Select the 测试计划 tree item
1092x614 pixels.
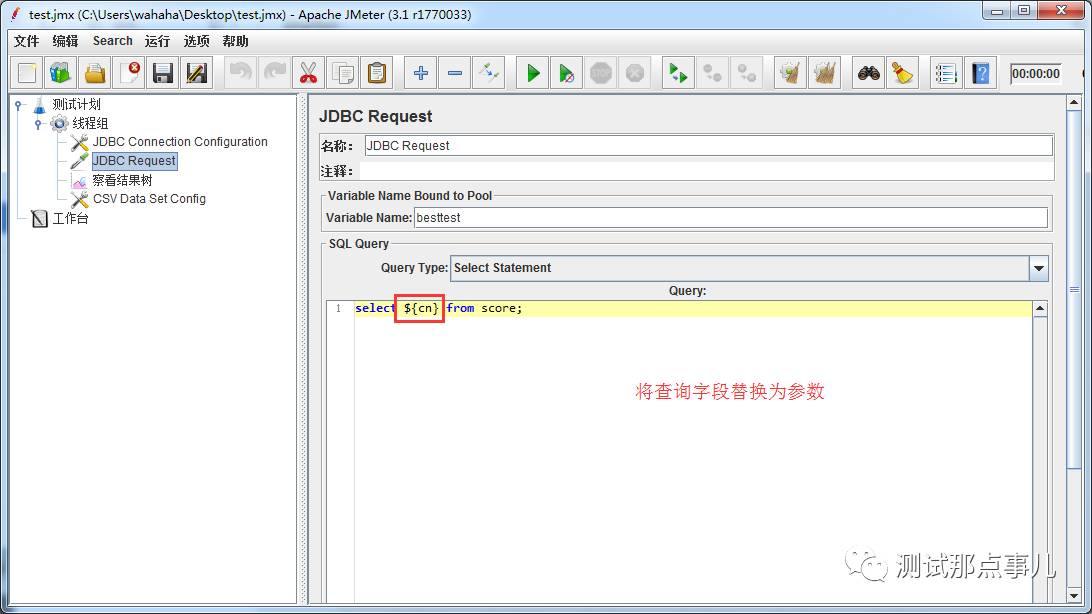[77, 104]
